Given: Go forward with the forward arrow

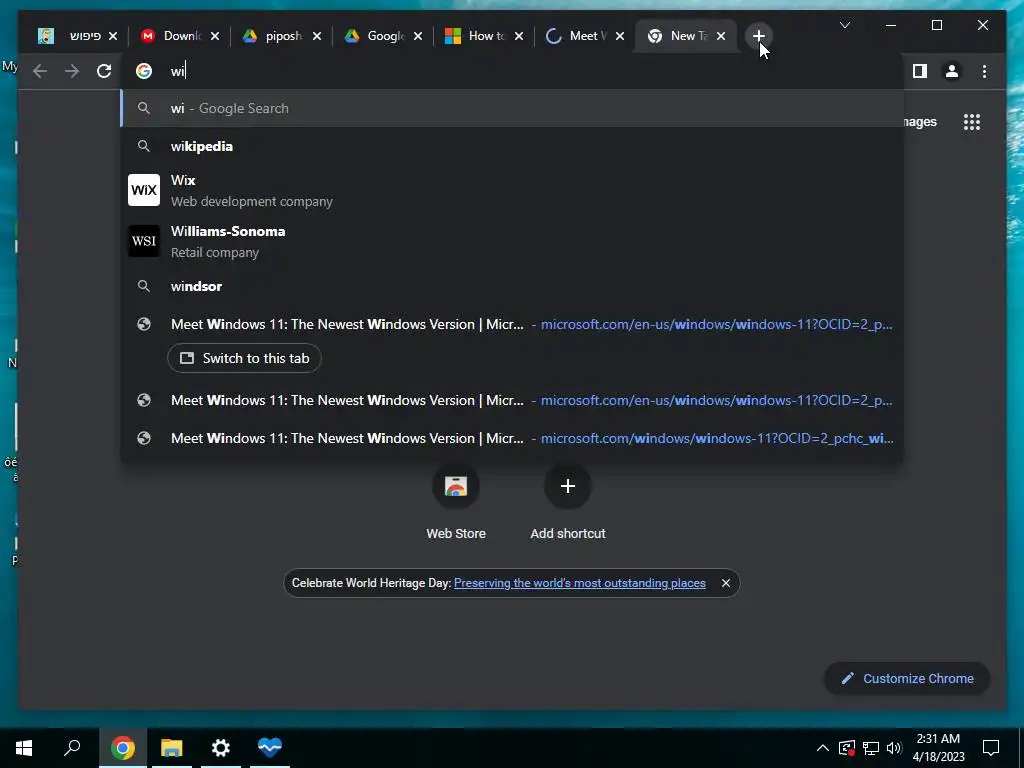Looking at the screenshot, I should click(72, 71).
